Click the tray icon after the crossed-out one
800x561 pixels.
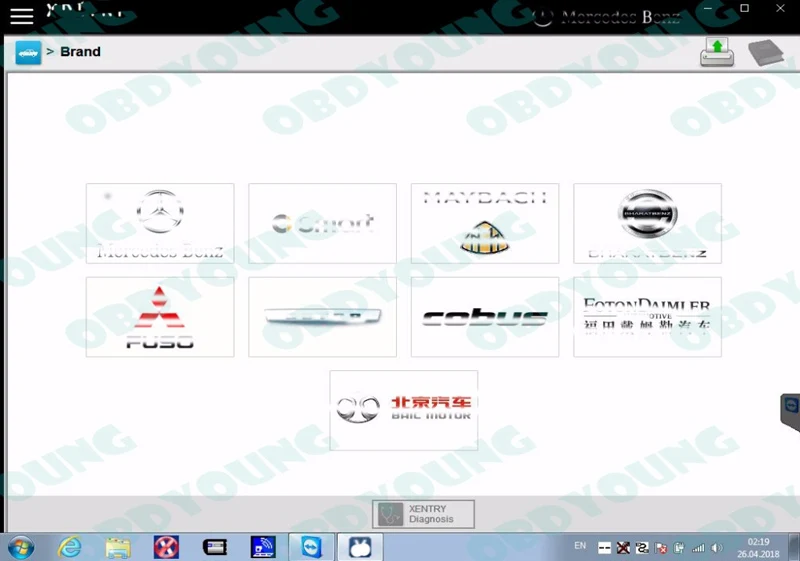click(x=642, y=548)
